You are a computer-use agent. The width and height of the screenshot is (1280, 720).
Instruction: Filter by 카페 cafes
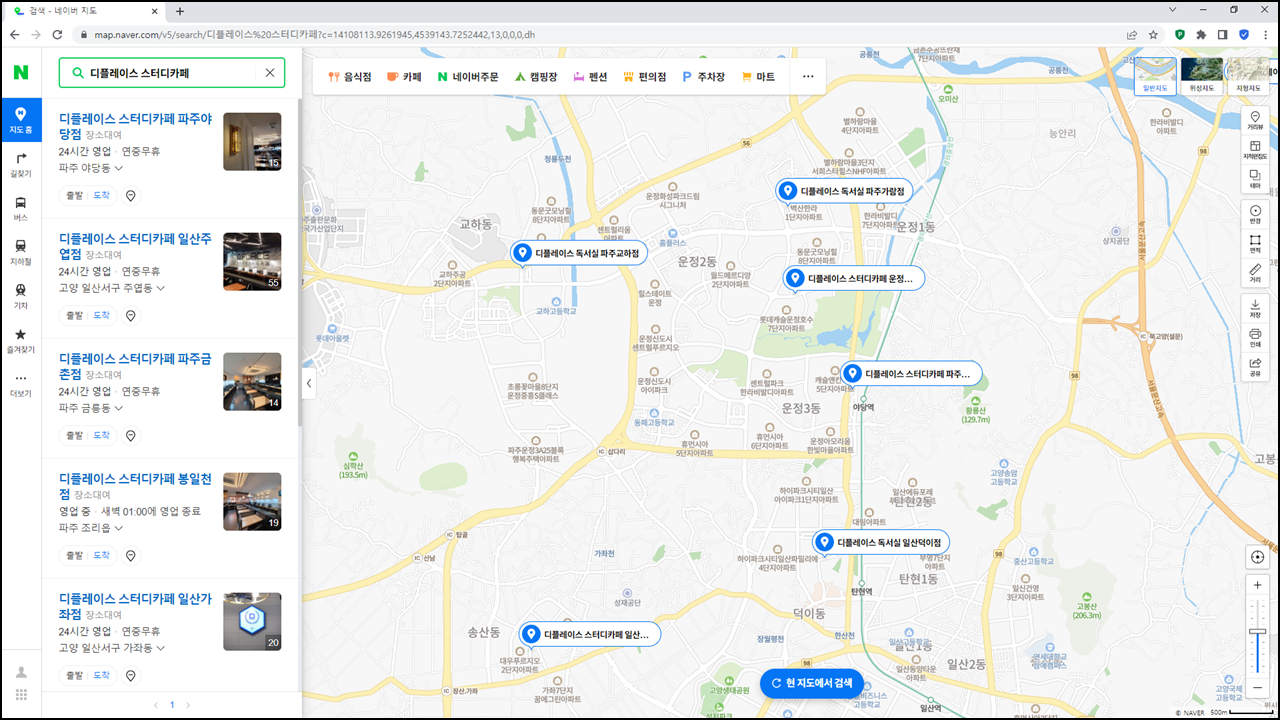pyautogui.click(x=404, y=76)
